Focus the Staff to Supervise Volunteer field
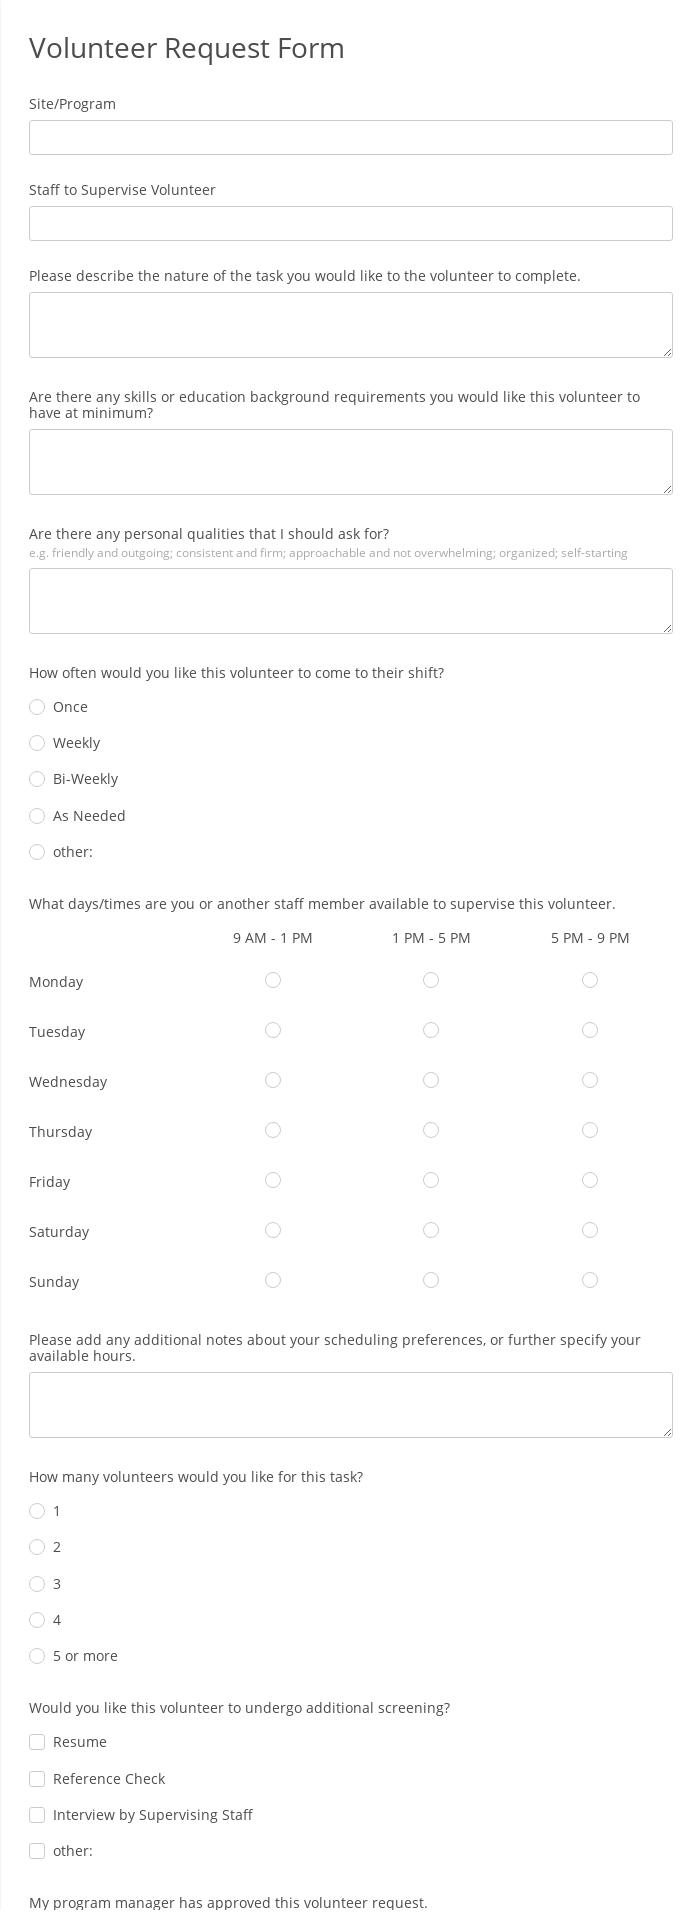The width and height of the screenshot is (700, 1920). coord(350,224)
